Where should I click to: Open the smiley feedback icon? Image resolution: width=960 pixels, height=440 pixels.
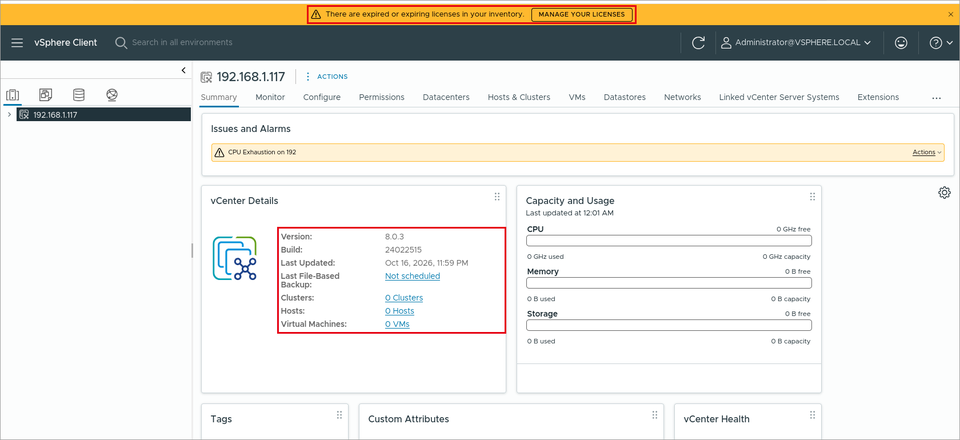click(901, 43)
